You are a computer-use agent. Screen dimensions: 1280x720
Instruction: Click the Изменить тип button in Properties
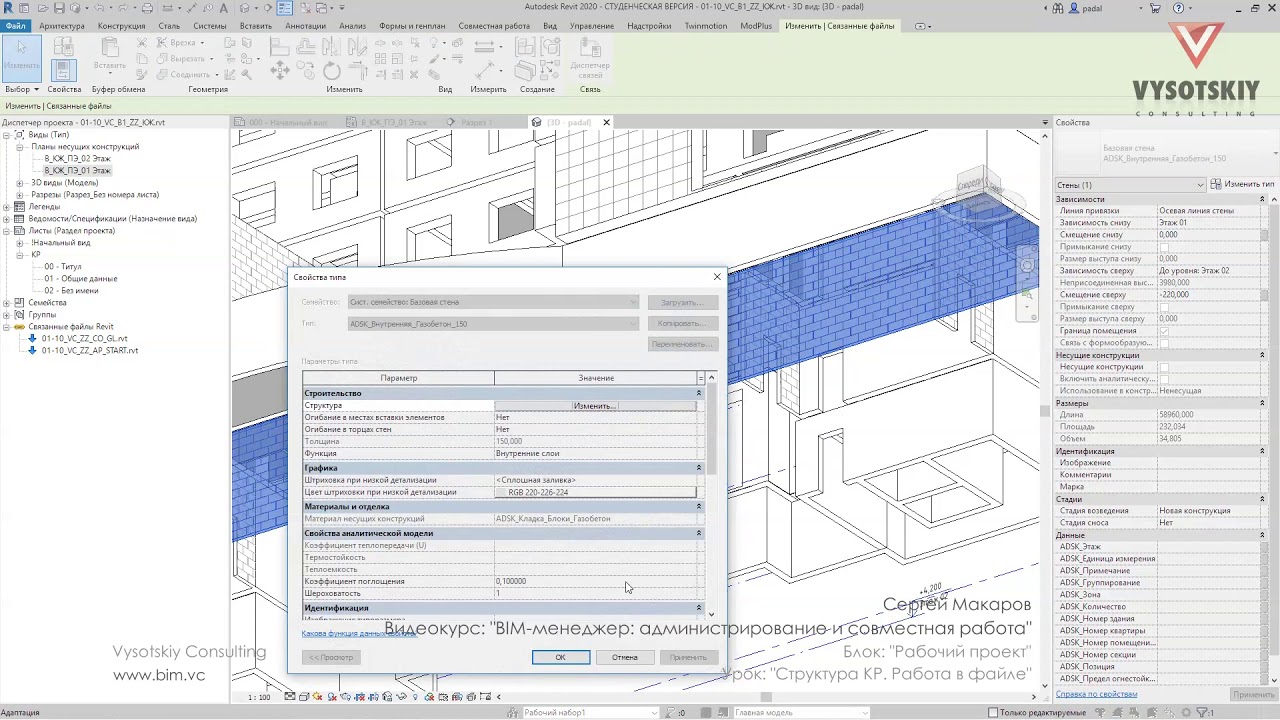click(1243, 185)
